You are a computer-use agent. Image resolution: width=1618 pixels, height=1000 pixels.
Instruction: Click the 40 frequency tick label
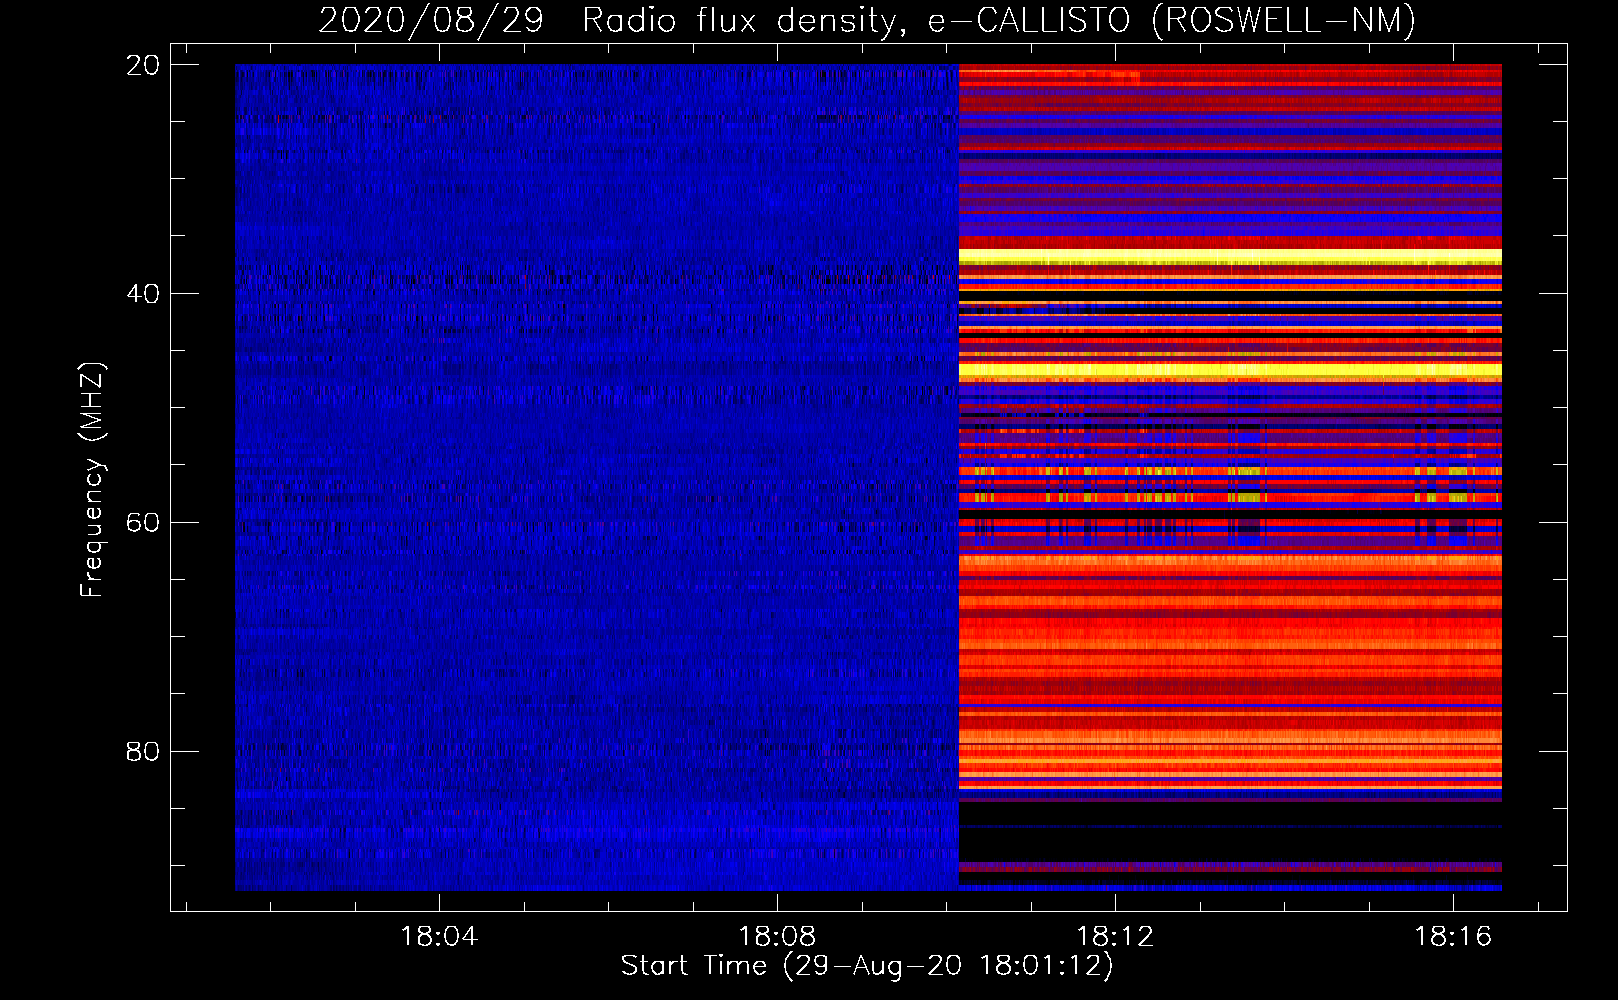[143, 294]
